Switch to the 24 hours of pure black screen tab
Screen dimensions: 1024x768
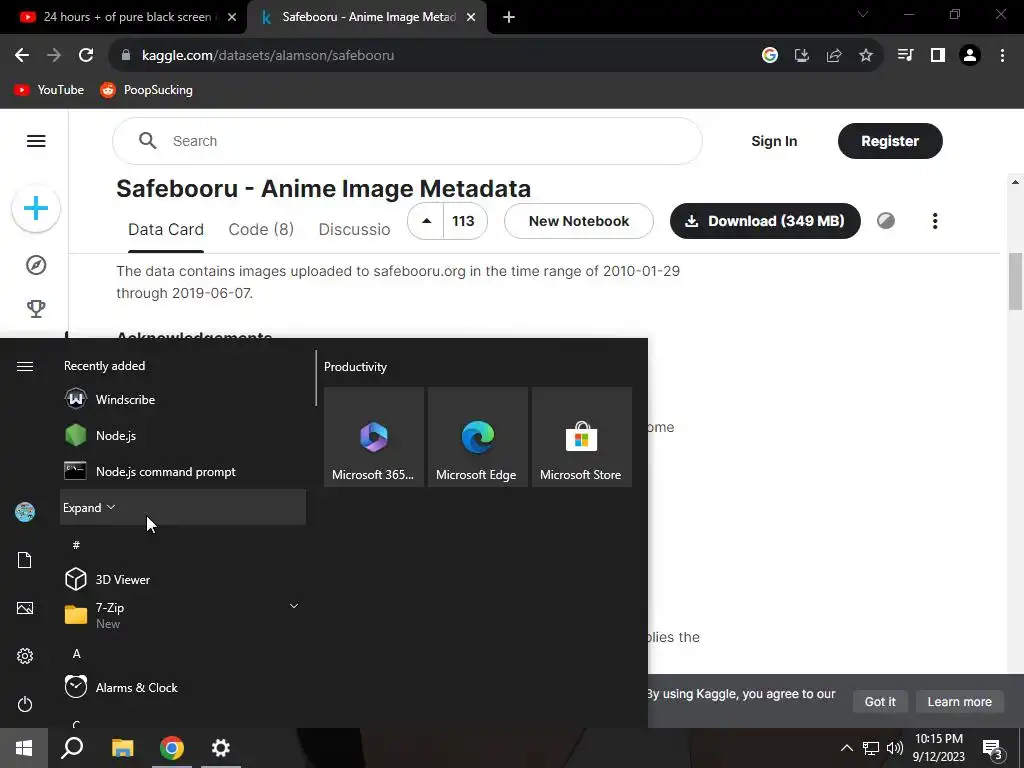click(x=127, y=17)
